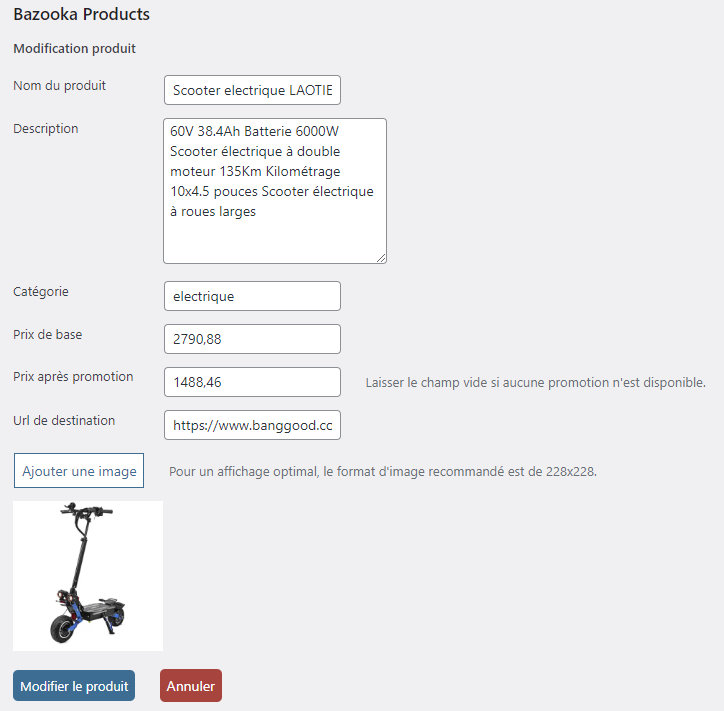
Task: Click the Url de destination label
Action: [64, 421]
